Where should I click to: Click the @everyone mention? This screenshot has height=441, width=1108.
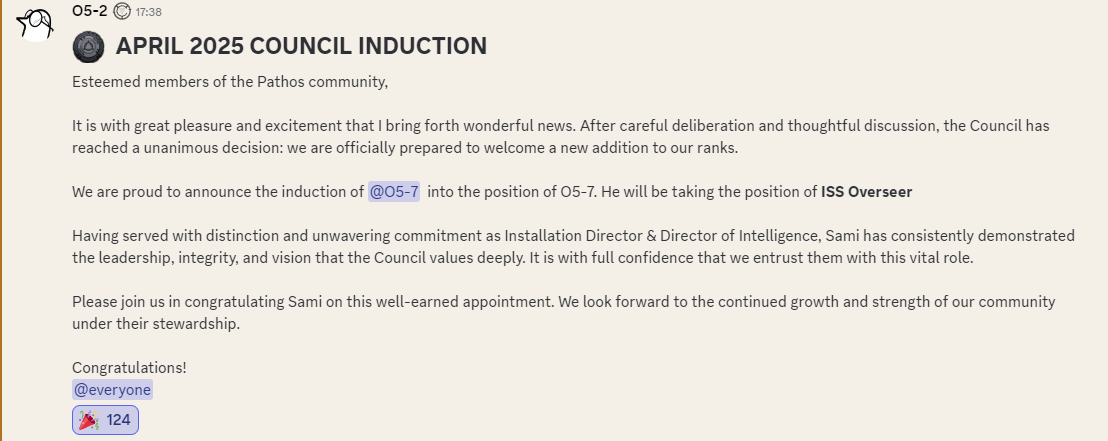pos(112,390)
